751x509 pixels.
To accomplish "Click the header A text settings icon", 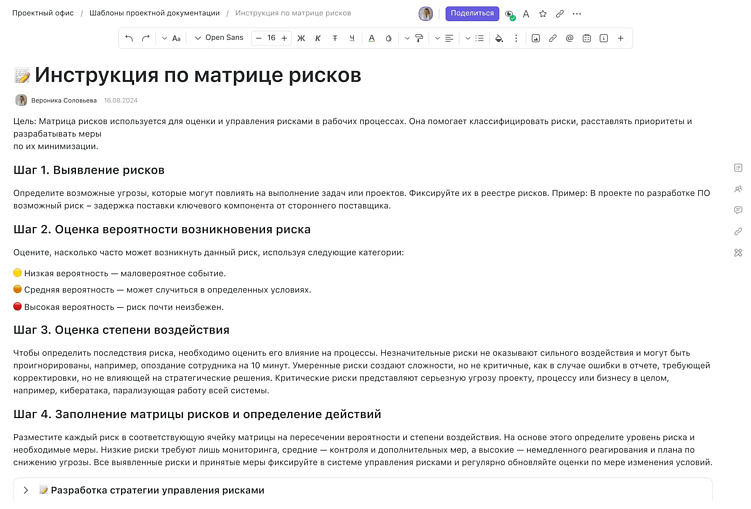I will coord(526,14).
